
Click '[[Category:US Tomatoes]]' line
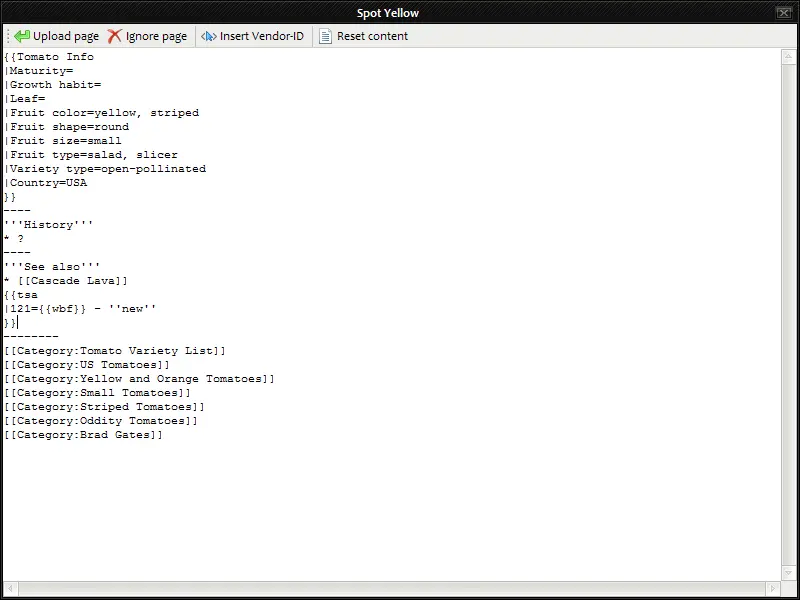tap(87, 365)
